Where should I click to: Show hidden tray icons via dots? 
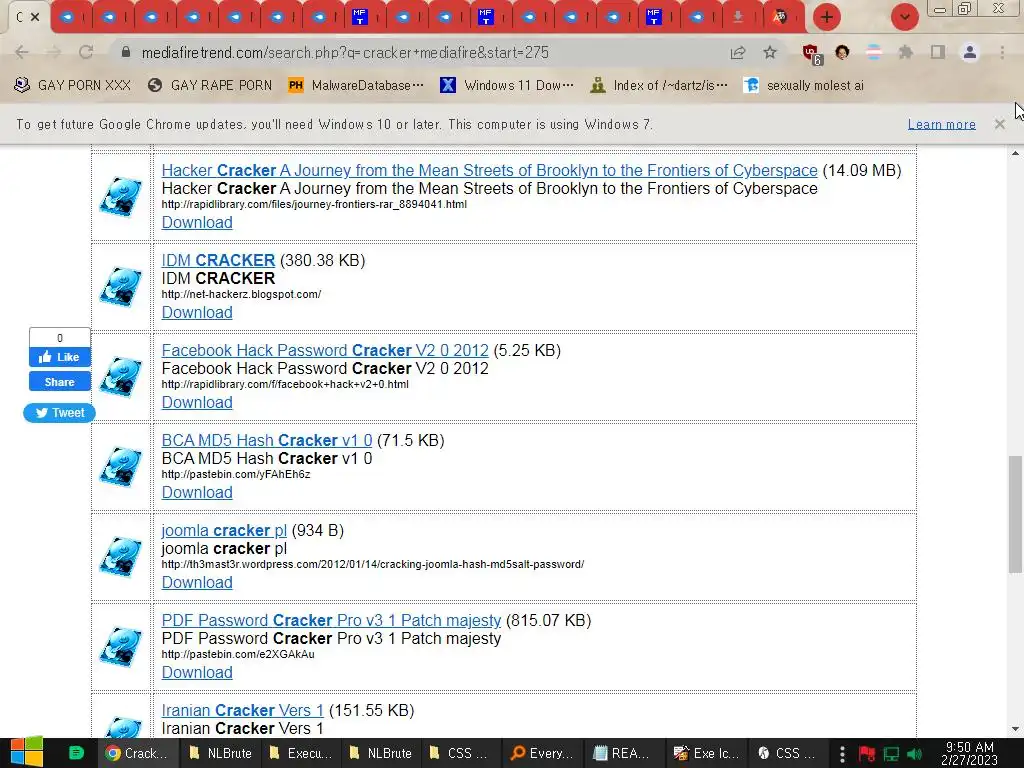click(842, 753)
